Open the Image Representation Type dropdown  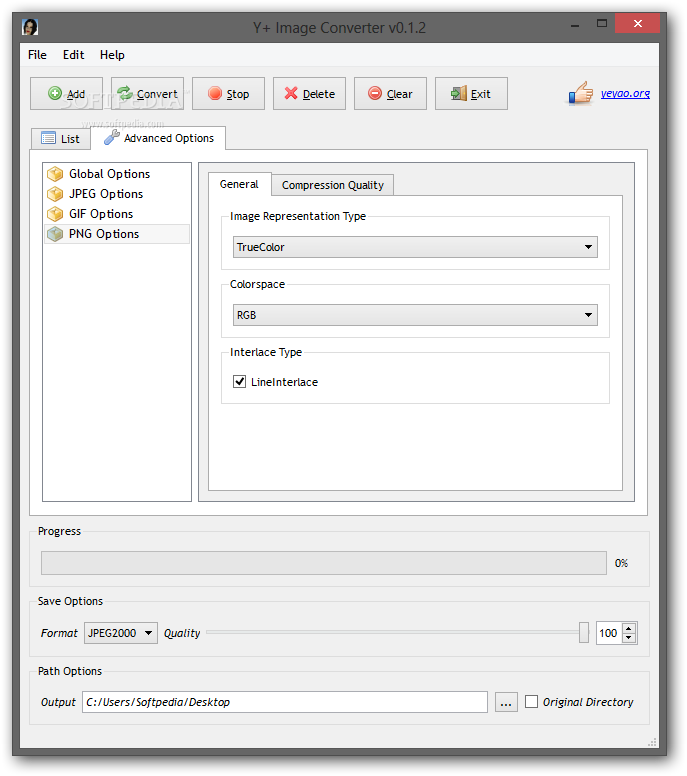coord(415,247)
